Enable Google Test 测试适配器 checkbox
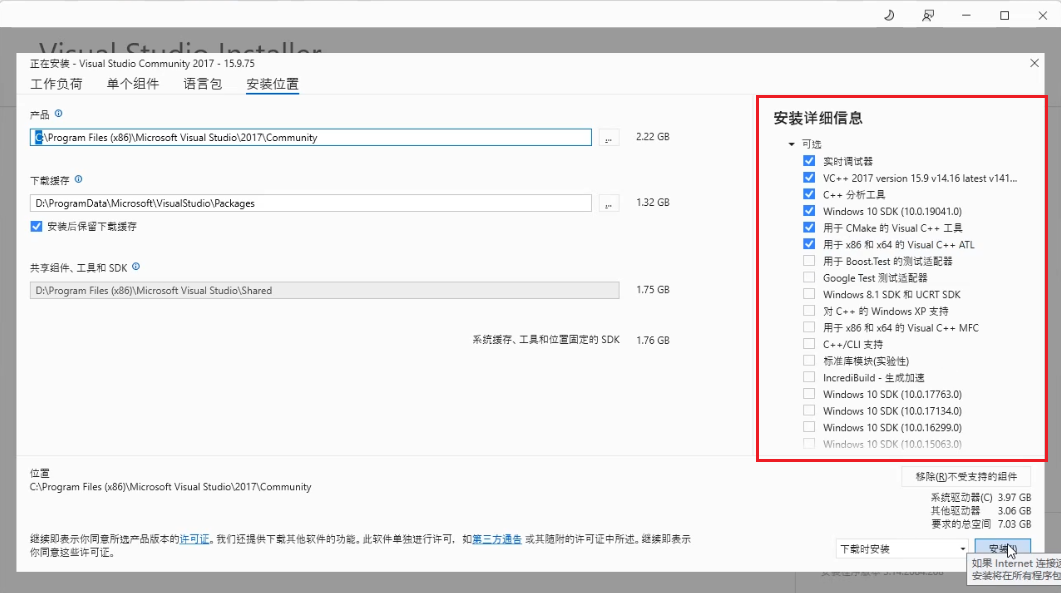The image size is (1061, 593). [x=808, y=278]
